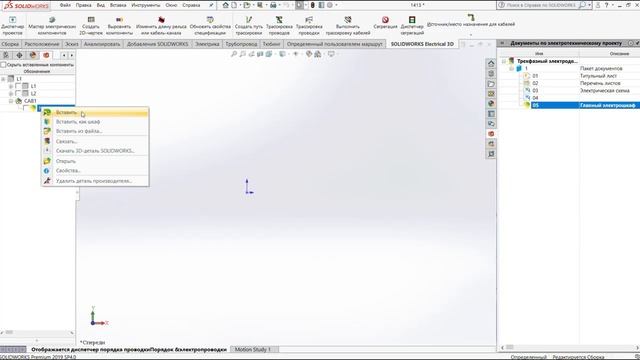Switch to first left-panel manager tab icon
The width and height of the screenshot is (640, 360).
6,55
